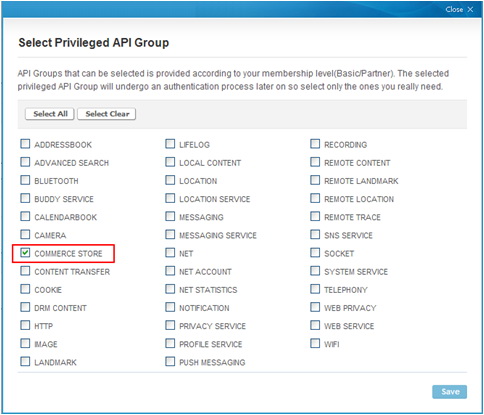
Task: Select the SNS SERVICE checkbox
Action: 315,235
